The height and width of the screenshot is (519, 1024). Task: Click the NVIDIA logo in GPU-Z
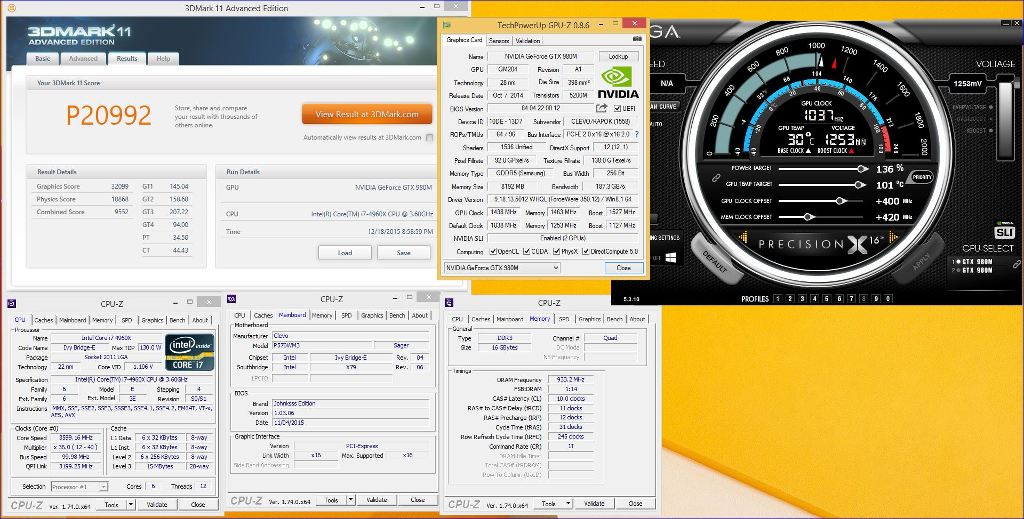618,82
